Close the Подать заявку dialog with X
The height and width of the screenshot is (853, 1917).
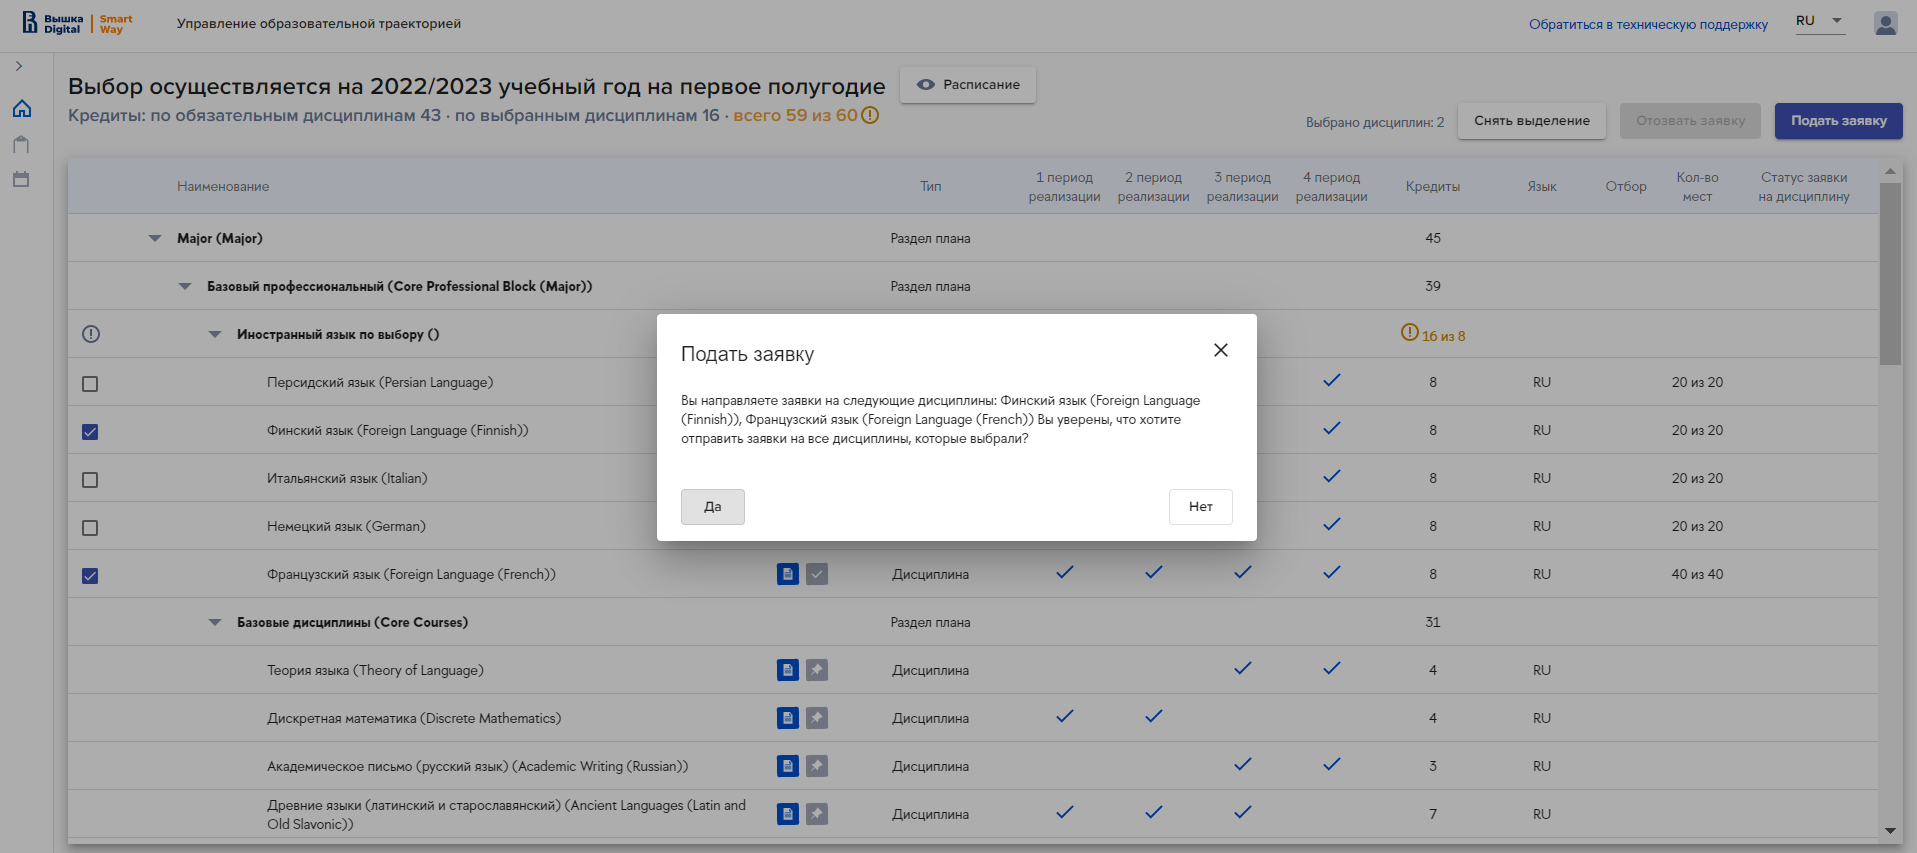click(x=1220, y=350)
